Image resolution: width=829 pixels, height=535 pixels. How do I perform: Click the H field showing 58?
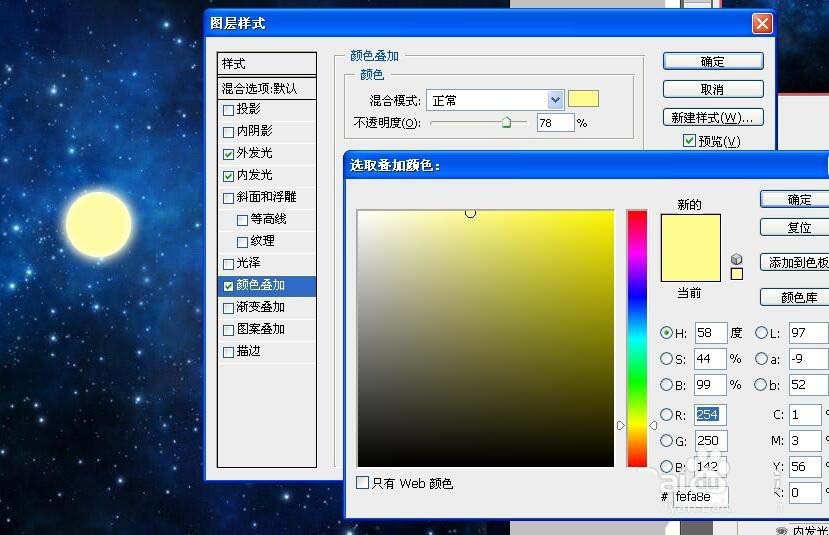pyautogui.click(x=711, y=333)
